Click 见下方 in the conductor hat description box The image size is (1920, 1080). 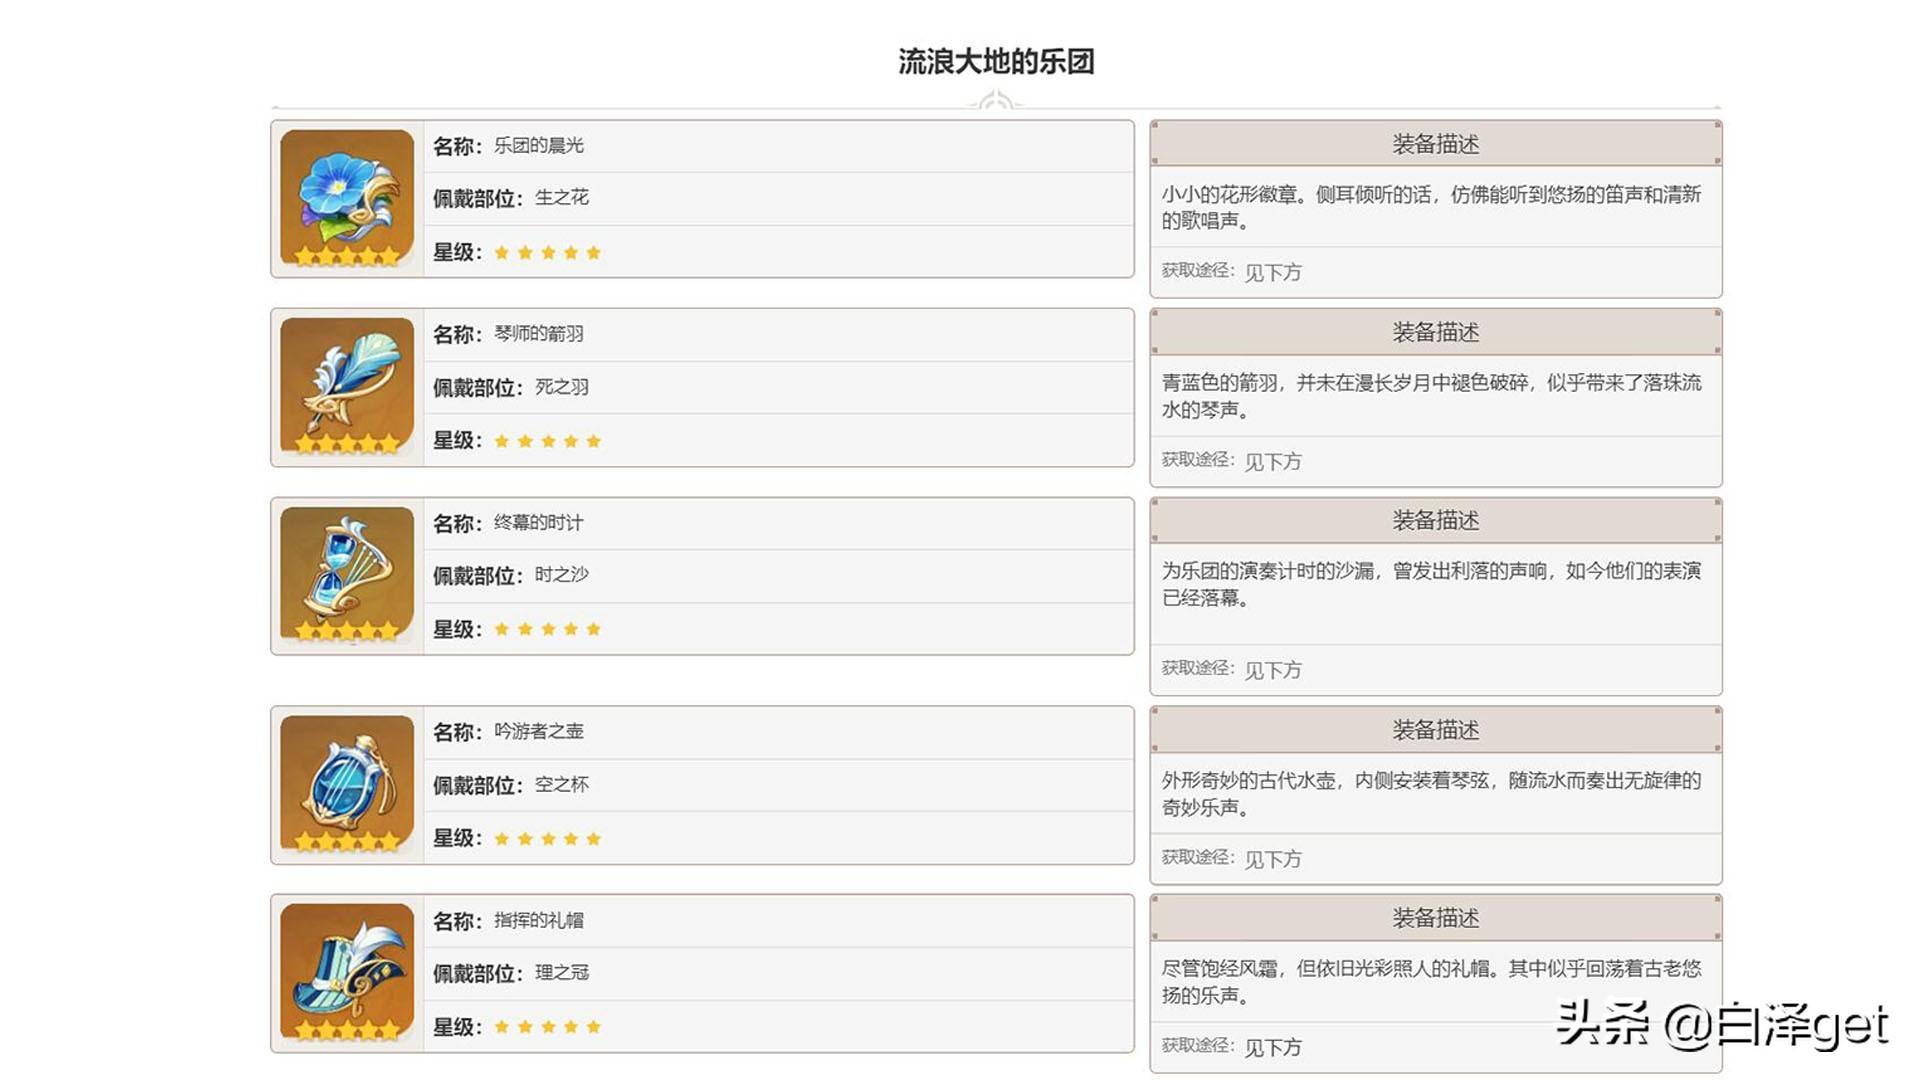(x=1273, y=1048)
